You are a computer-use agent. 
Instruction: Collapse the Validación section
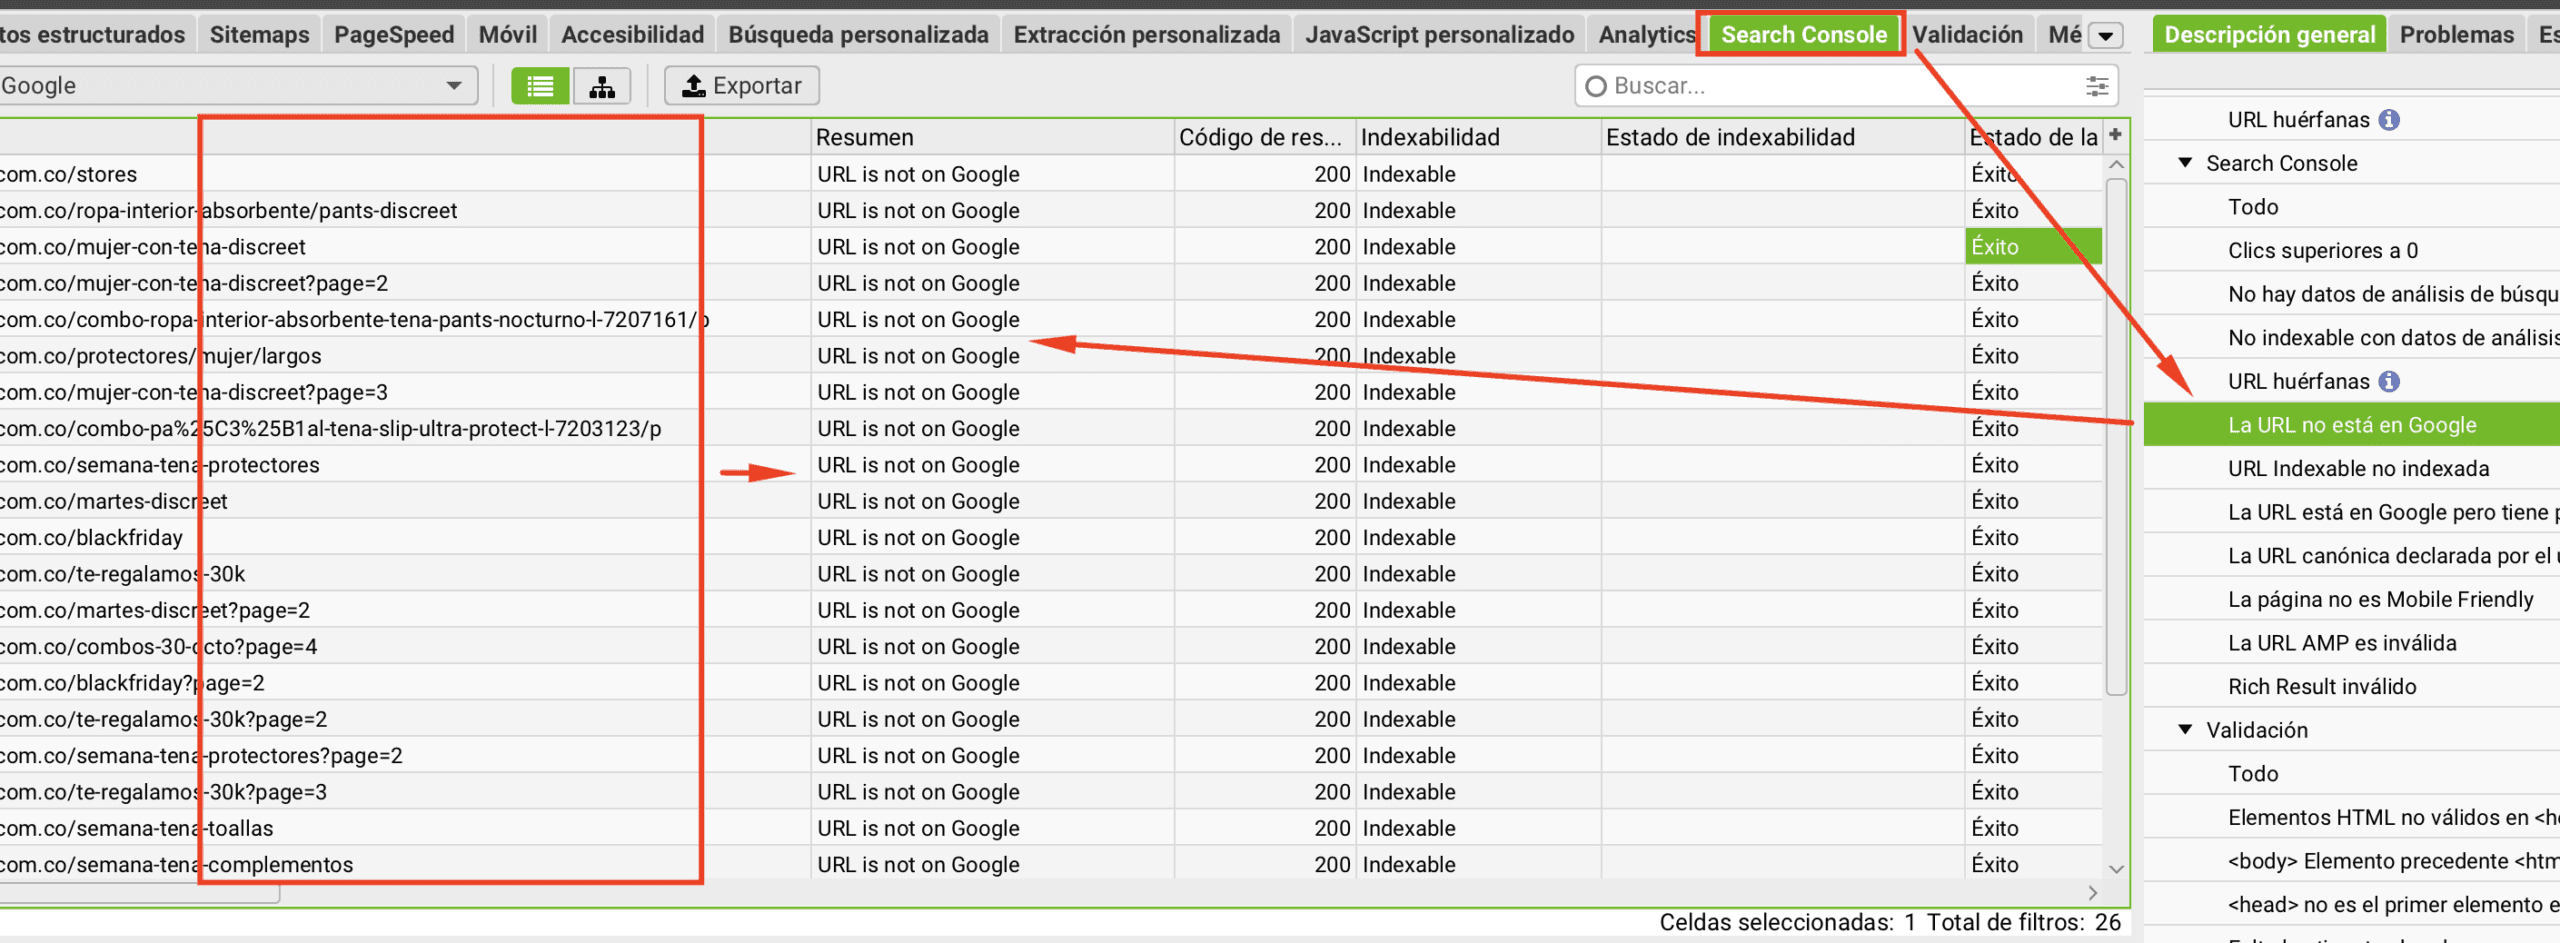(x=2183, y=729)
